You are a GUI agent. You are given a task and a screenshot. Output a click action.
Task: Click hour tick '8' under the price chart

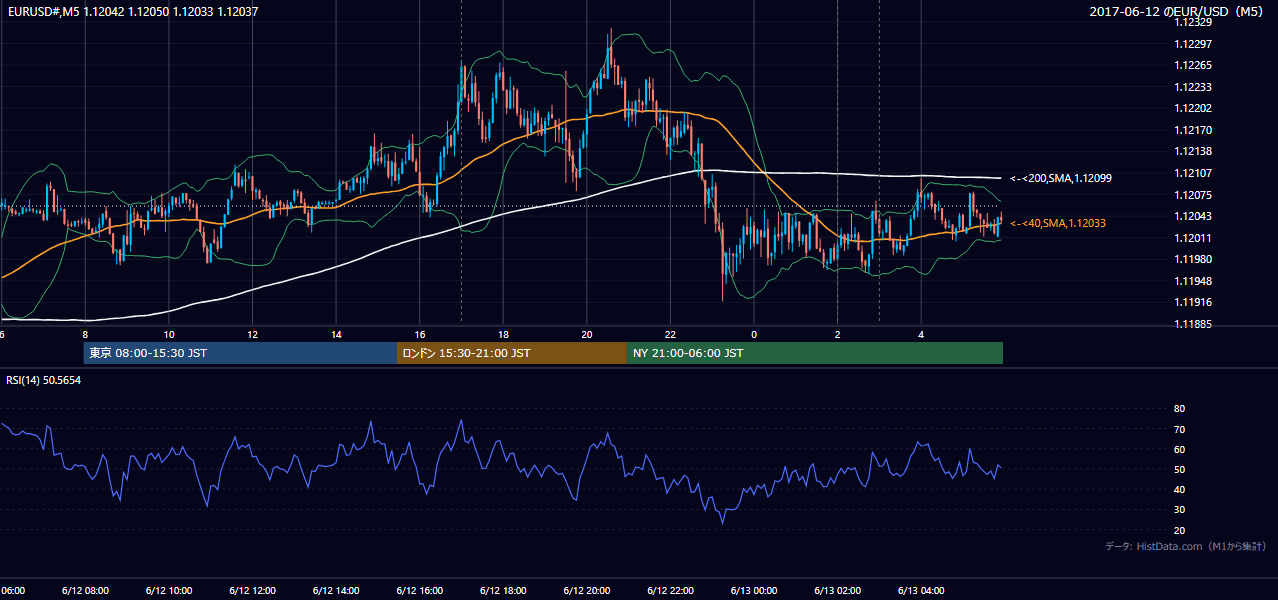point(85,334)
